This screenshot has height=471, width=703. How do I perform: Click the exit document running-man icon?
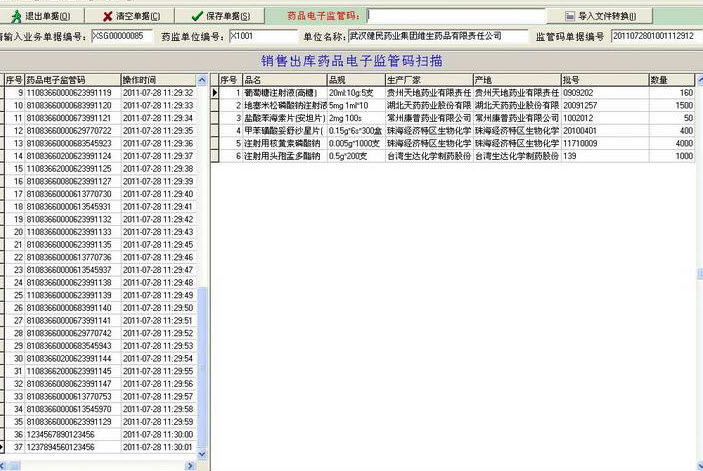coord(17,17)
